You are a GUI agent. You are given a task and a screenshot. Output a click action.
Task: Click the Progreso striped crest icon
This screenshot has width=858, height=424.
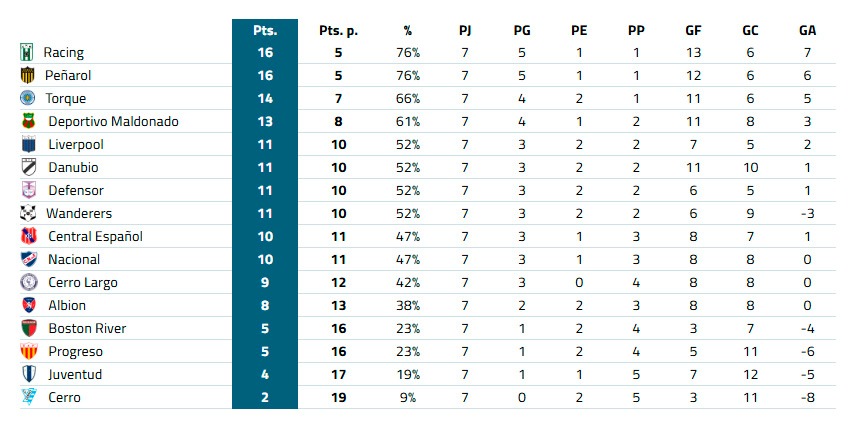pos(27,351)
